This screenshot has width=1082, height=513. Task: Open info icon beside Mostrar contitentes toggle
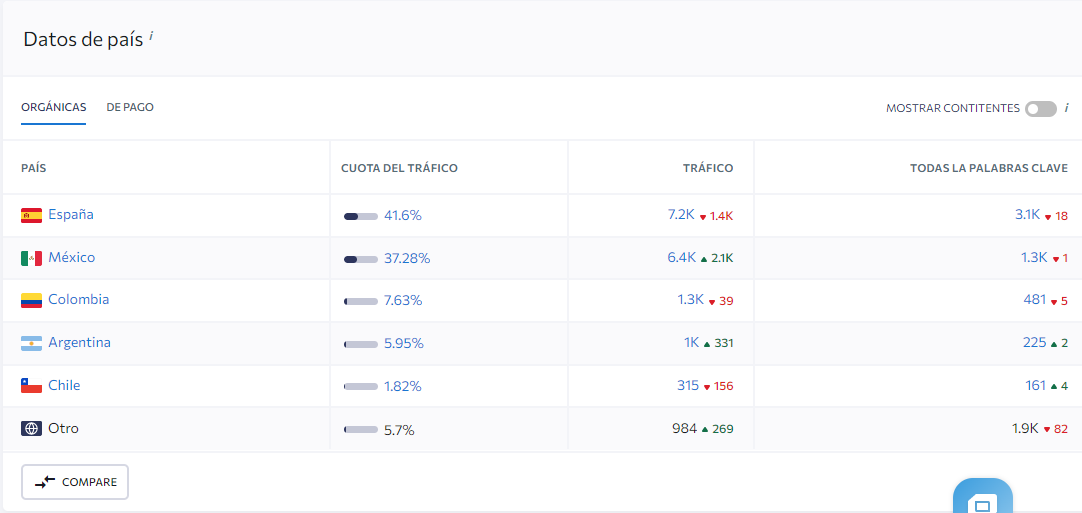[x=1066, y=108]
